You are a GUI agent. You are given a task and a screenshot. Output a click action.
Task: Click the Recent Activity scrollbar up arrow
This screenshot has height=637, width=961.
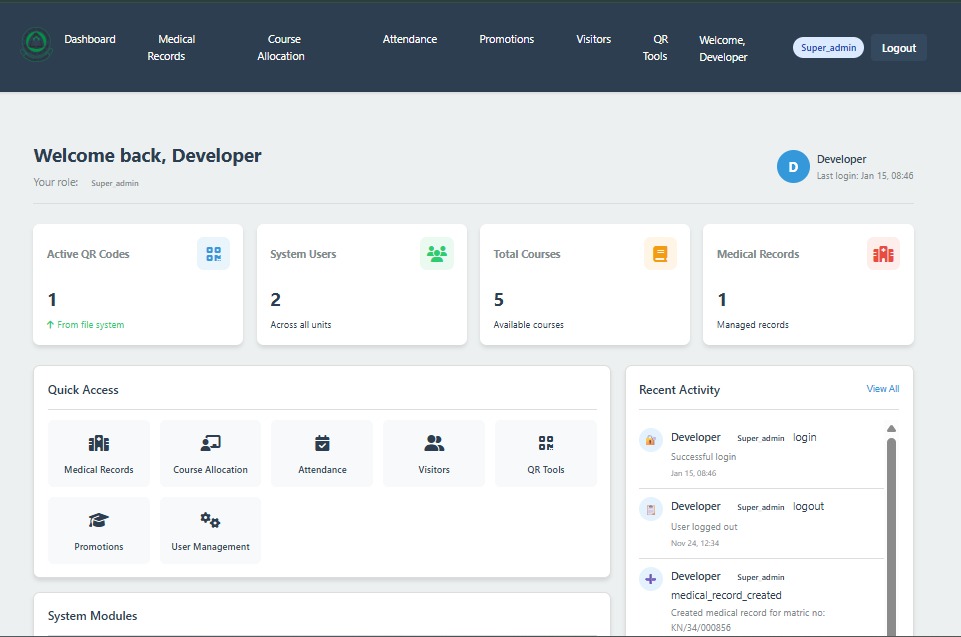tap(891, 429)
